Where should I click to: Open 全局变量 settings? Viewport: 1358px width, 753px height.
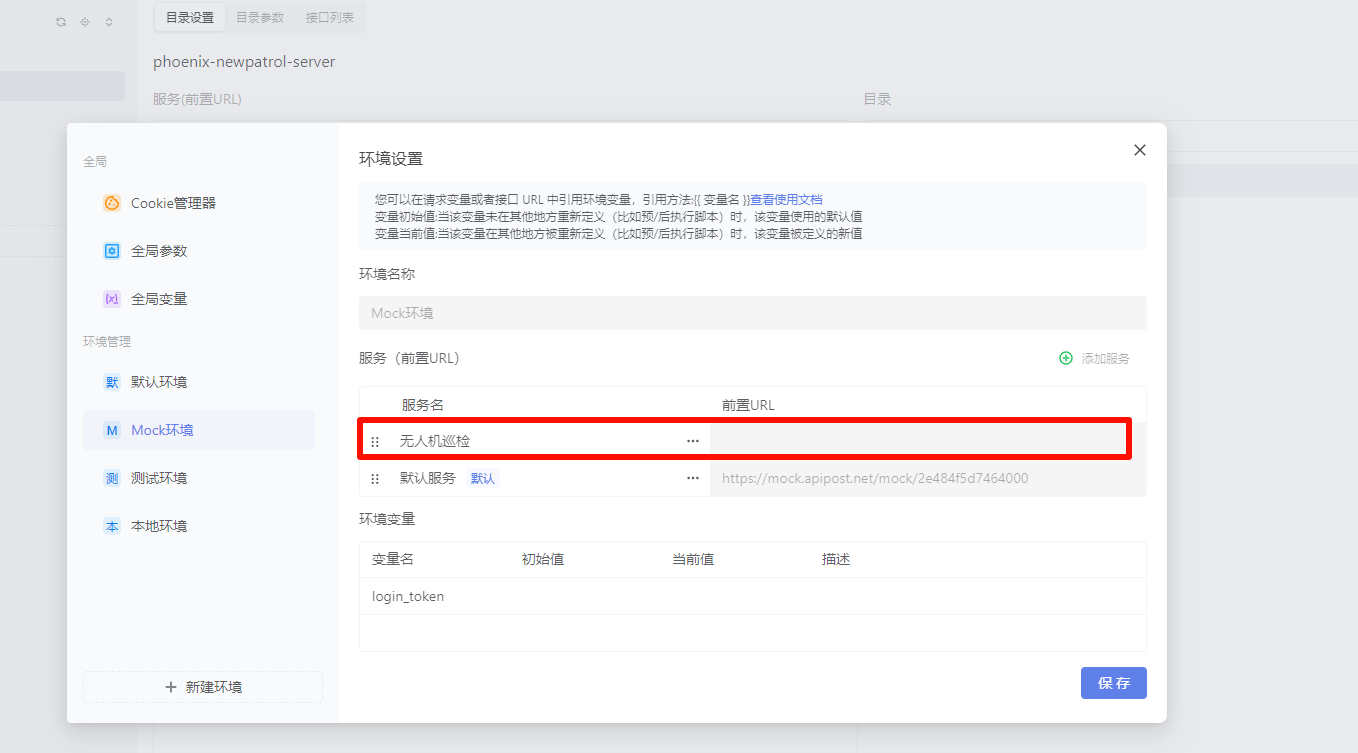199,299
